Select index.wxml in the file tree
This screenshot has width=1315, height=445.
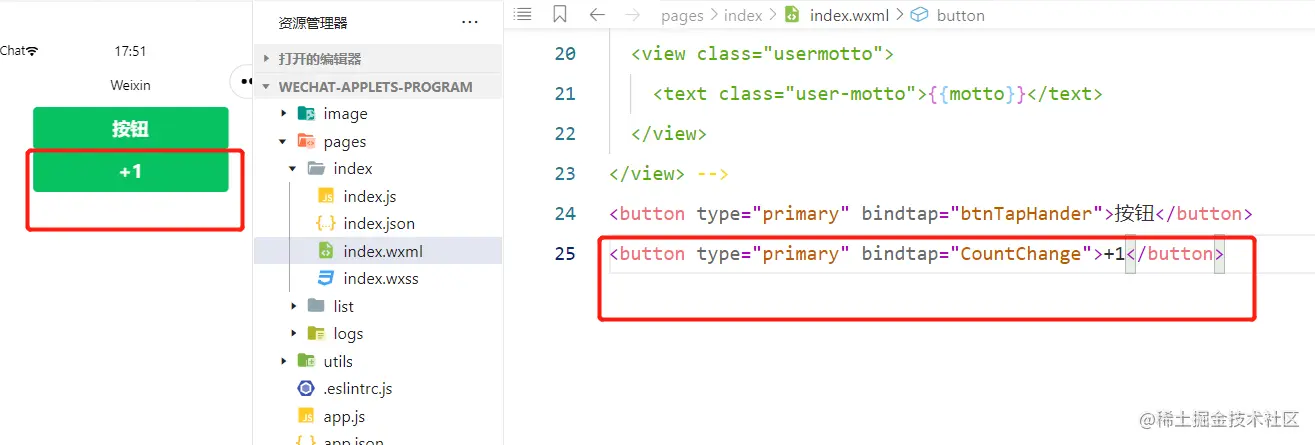point(378,251)
